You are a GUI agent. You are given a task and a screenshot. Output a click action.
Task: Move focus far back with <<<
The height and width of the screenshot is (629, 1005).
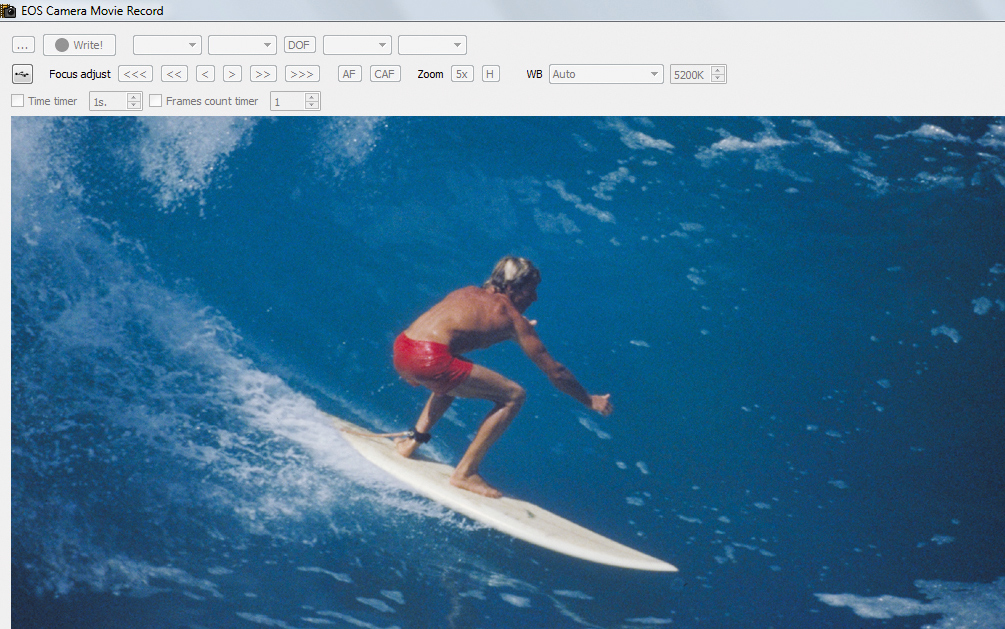coord(135,74)
